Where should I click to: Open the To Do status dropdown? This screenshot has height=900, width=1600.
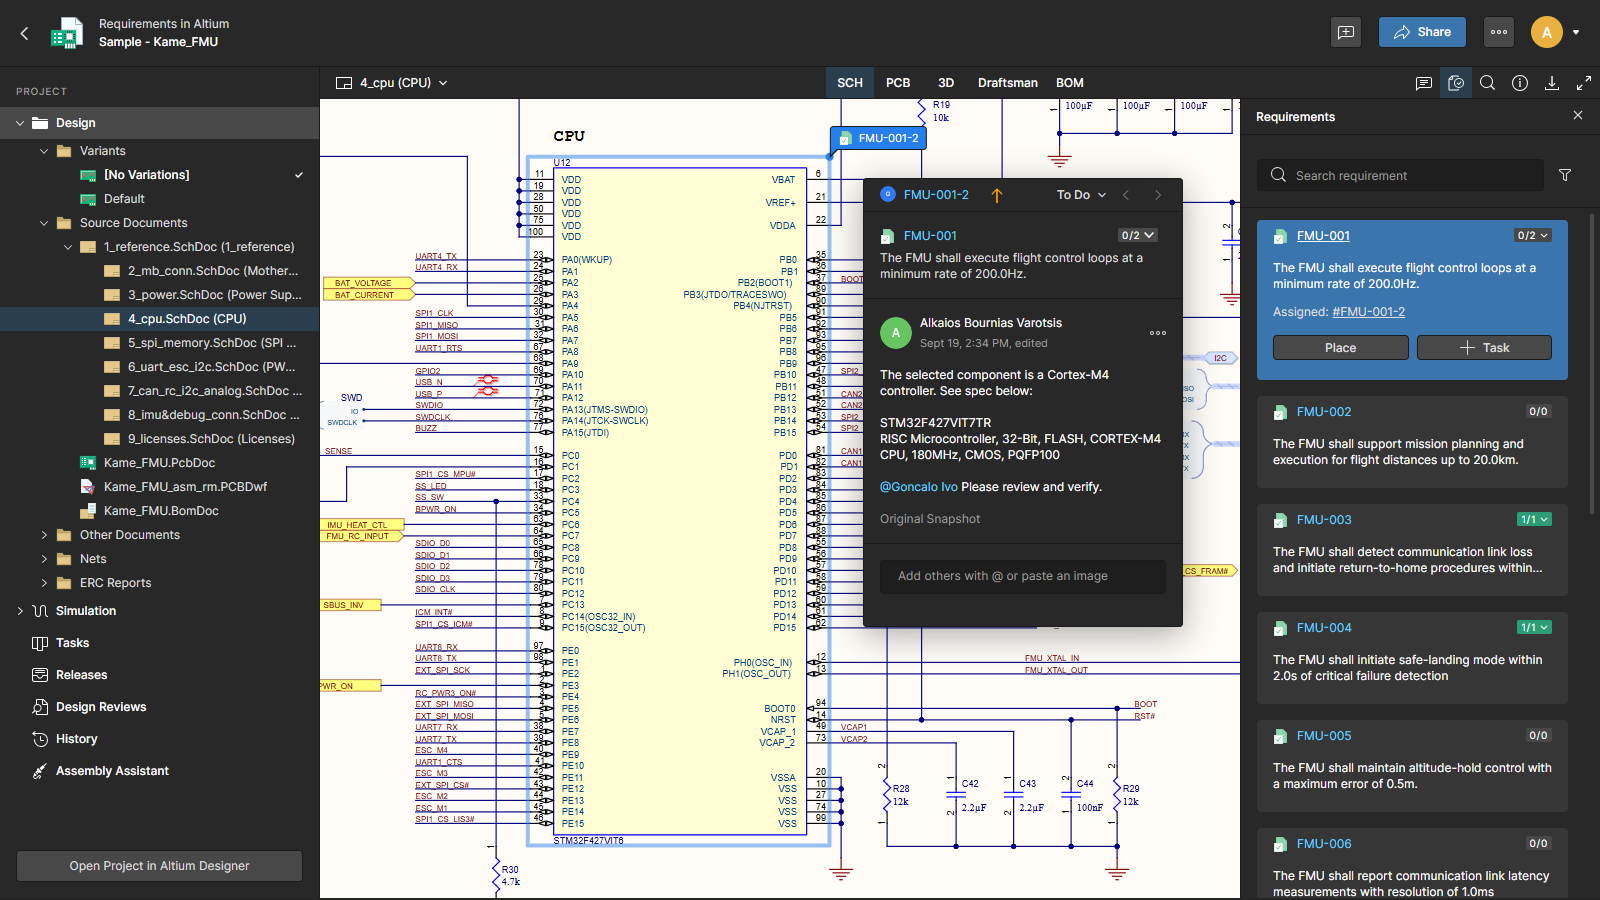(1080, 195)
